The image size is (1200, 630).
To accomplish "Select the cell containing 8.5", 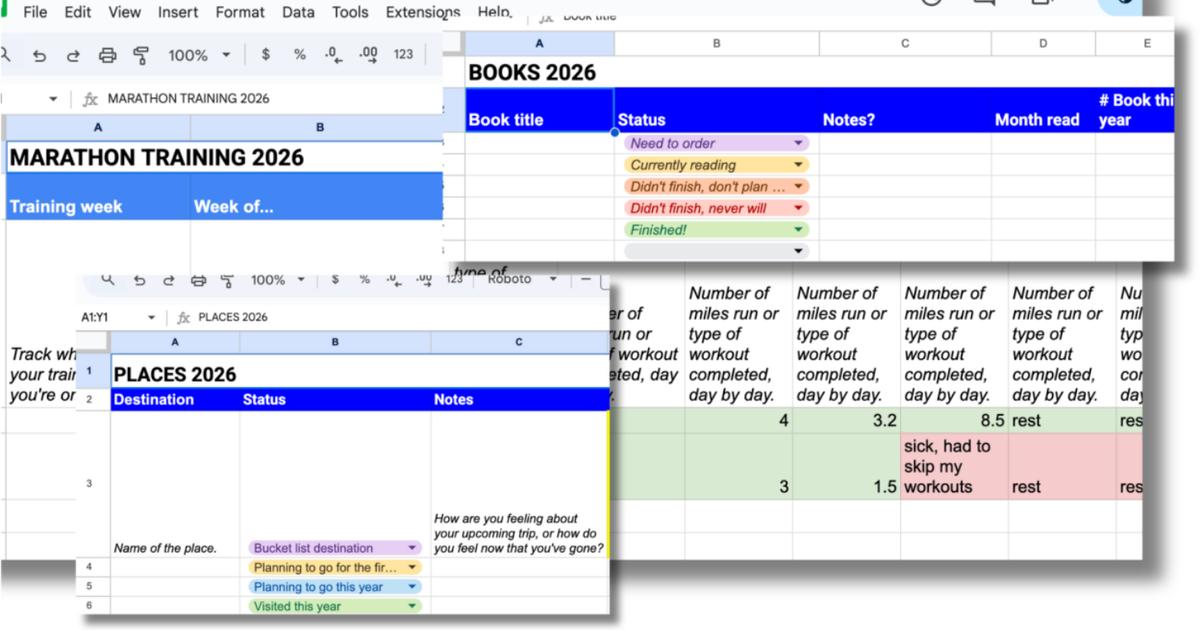I will tap(954, 421).
